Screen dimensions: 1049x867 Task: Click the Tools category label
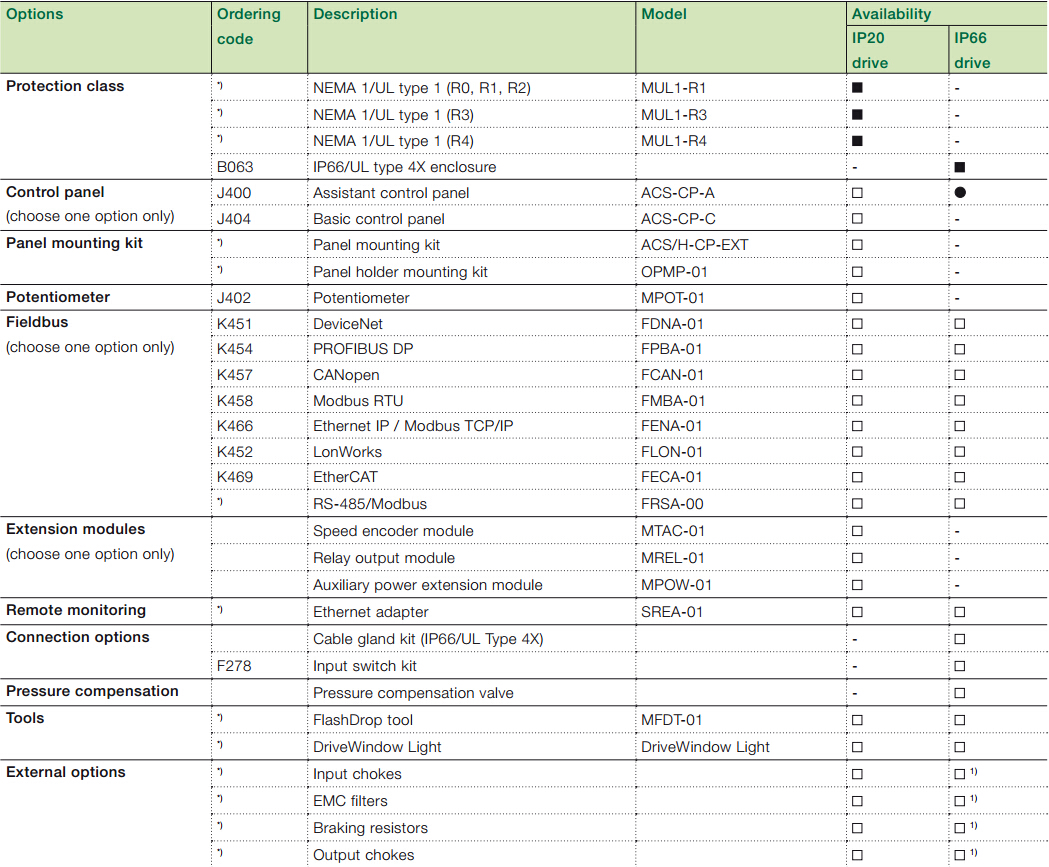25,718
